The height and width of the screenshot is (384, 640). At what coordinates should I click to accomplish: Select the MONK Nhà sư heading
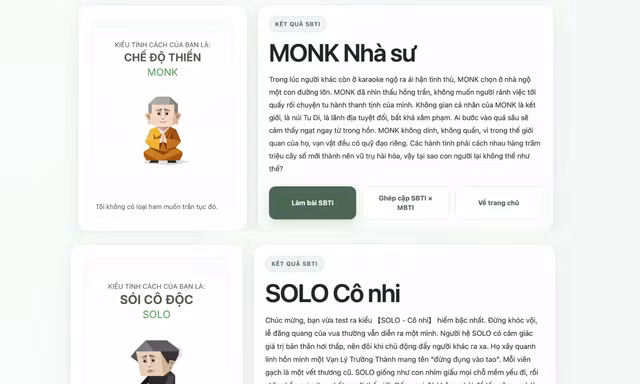pos(342,53)
